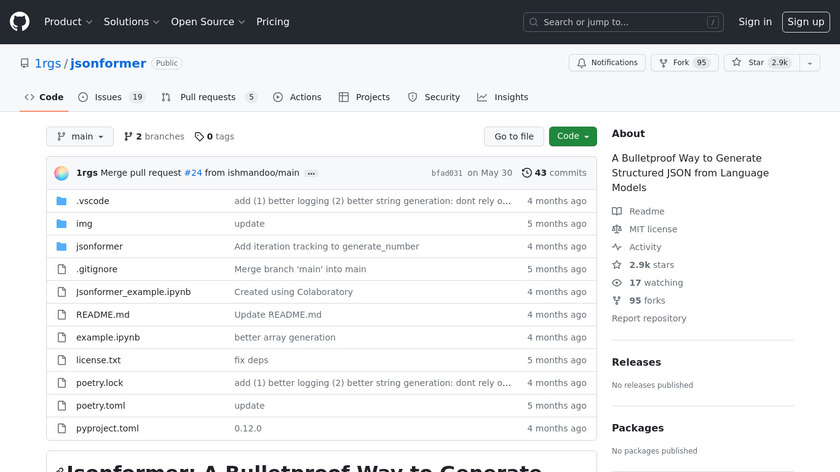
Task: Click the bell icon in Notifications button
Action: tap(582, 63)
